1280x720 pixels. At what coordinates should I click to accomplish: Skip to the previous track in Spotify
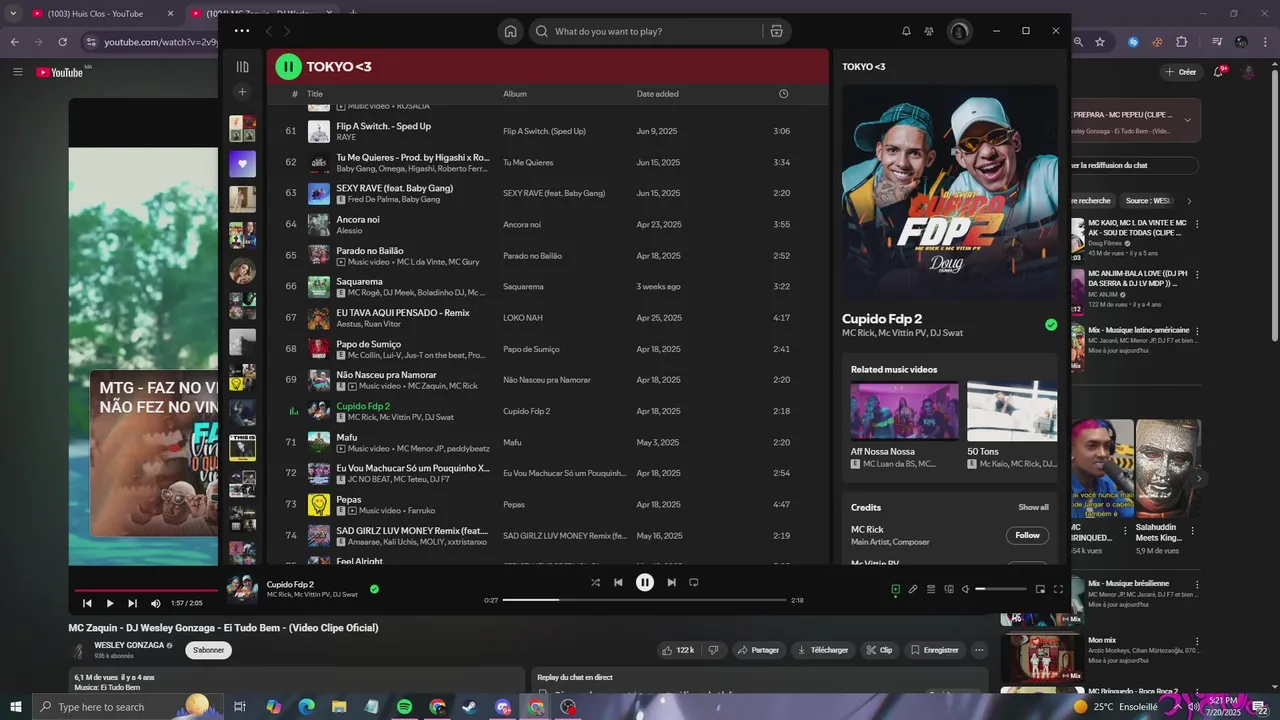point(618,582)
